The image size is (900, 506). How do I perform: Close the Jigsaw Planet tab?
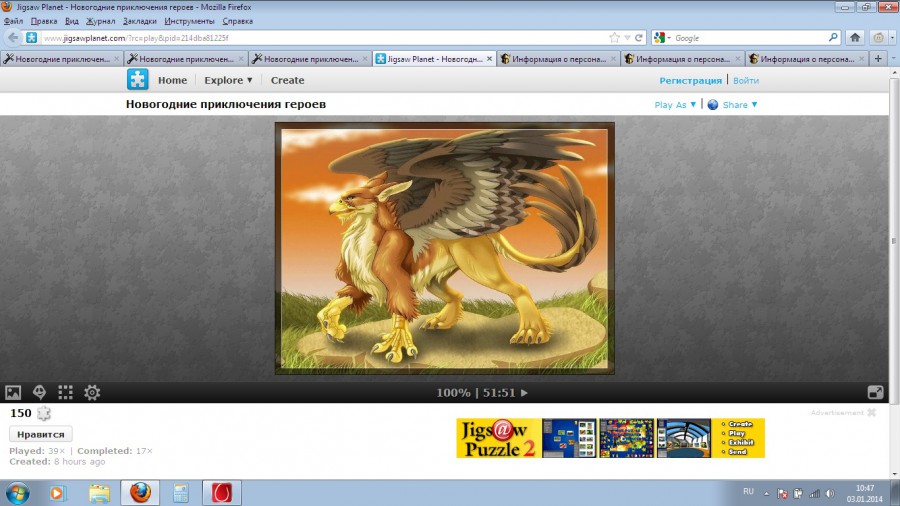[x=489, y=59]
